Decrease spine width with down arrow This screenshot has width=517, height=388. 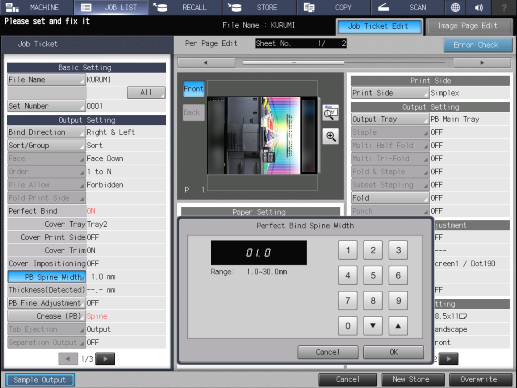(373, 326)
